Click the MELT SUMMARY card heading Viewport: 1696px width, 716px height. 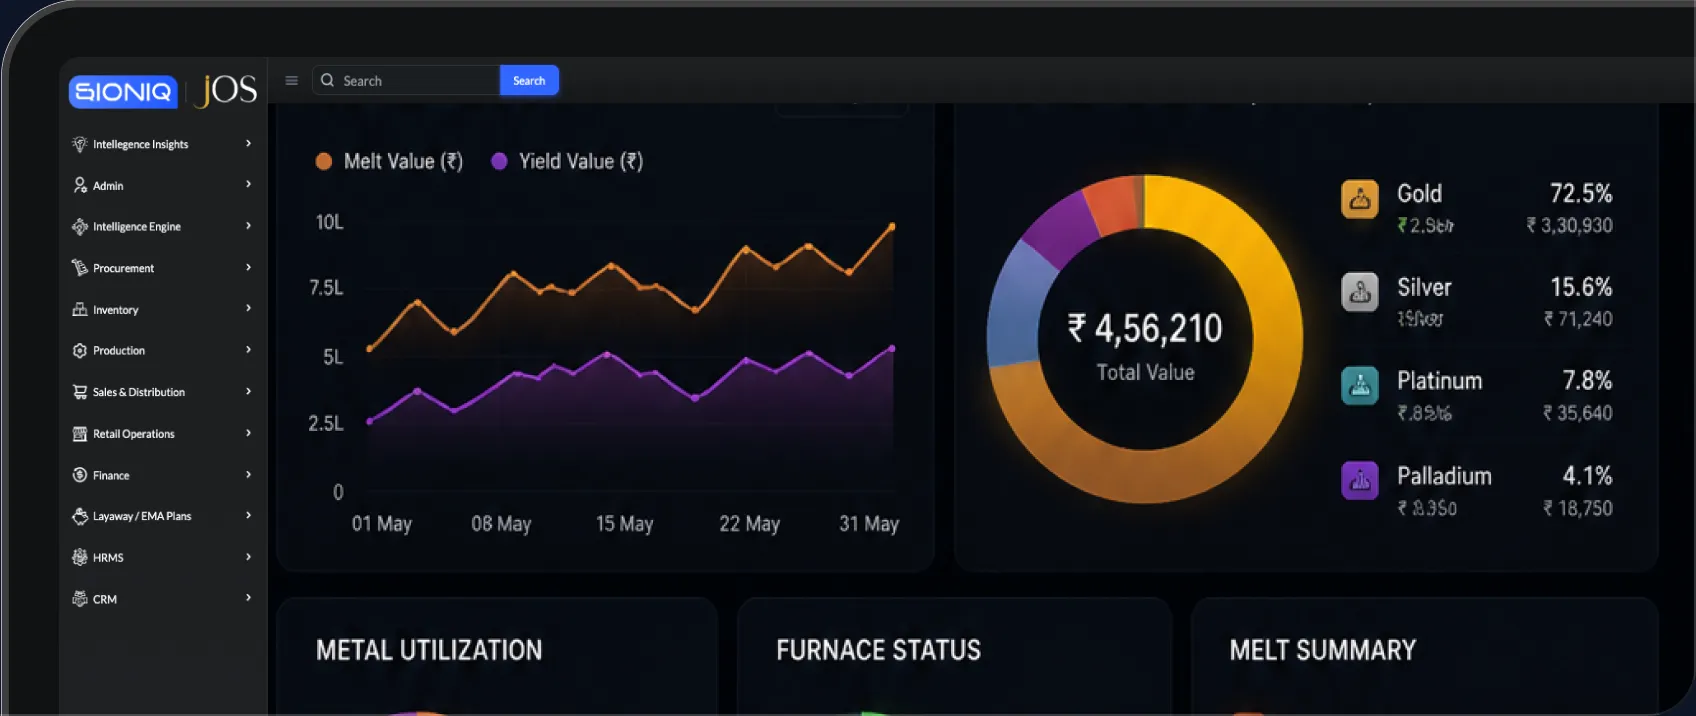click(1323, 650)
